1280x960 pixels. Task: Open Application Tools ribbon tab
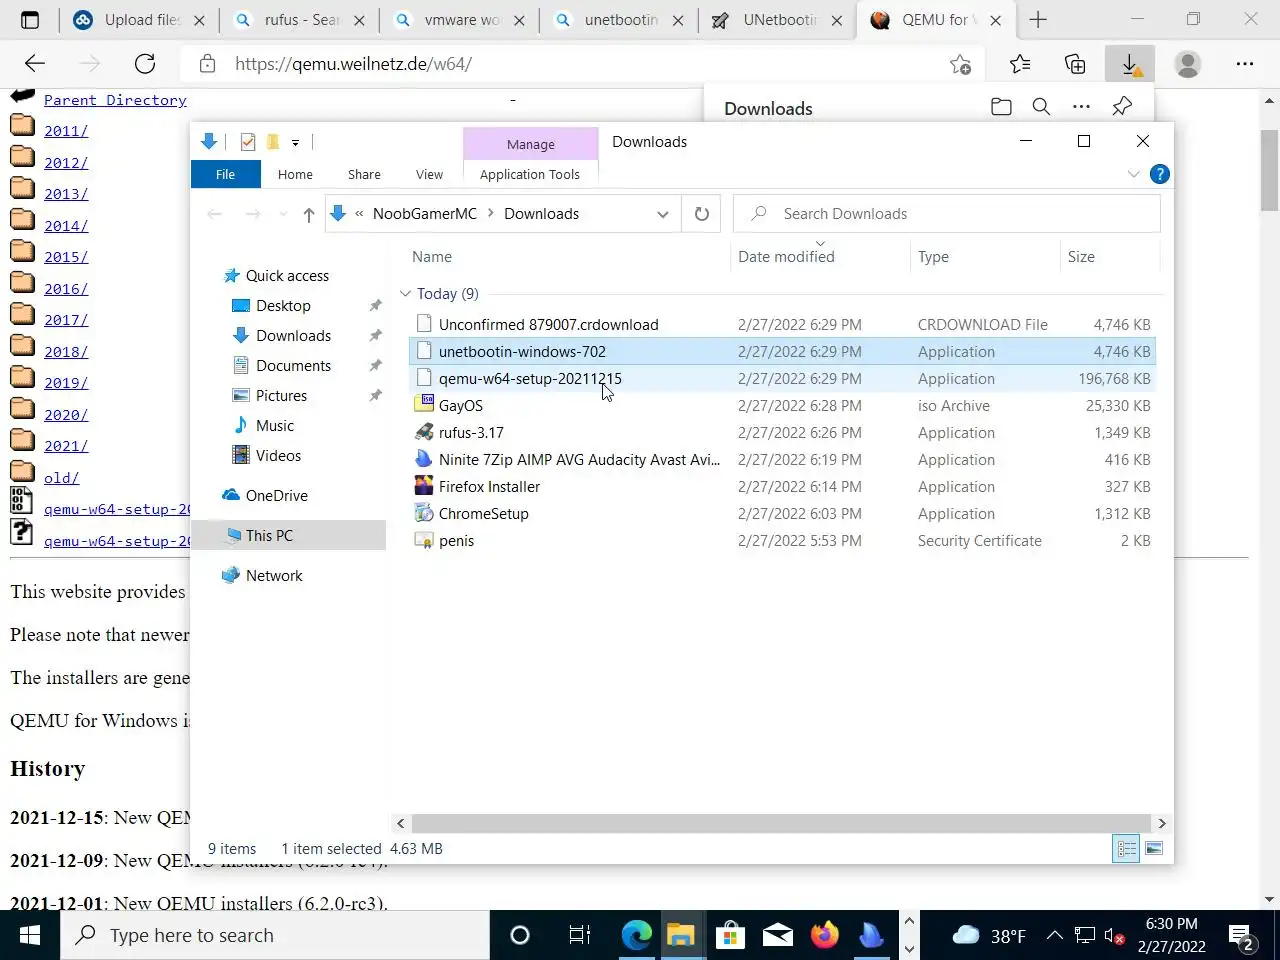click(530, 174)
